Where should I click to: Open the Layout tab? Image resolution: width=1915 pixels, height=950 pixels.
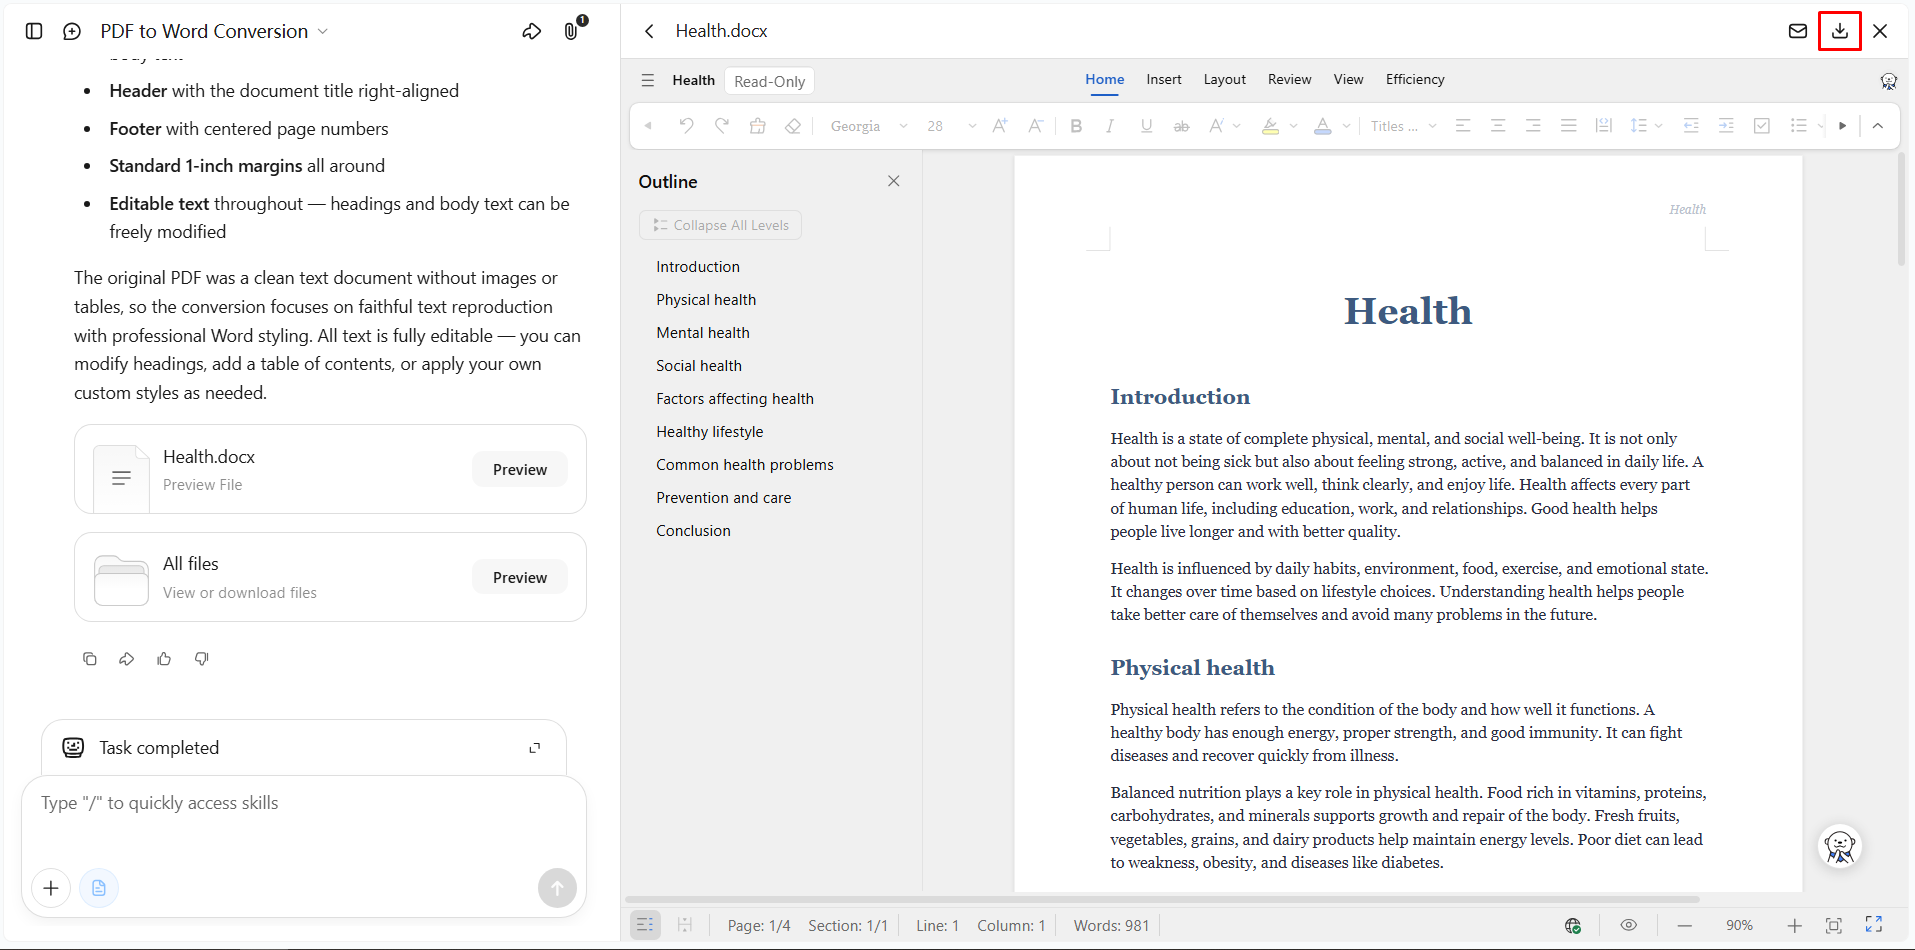point(1225,80)
